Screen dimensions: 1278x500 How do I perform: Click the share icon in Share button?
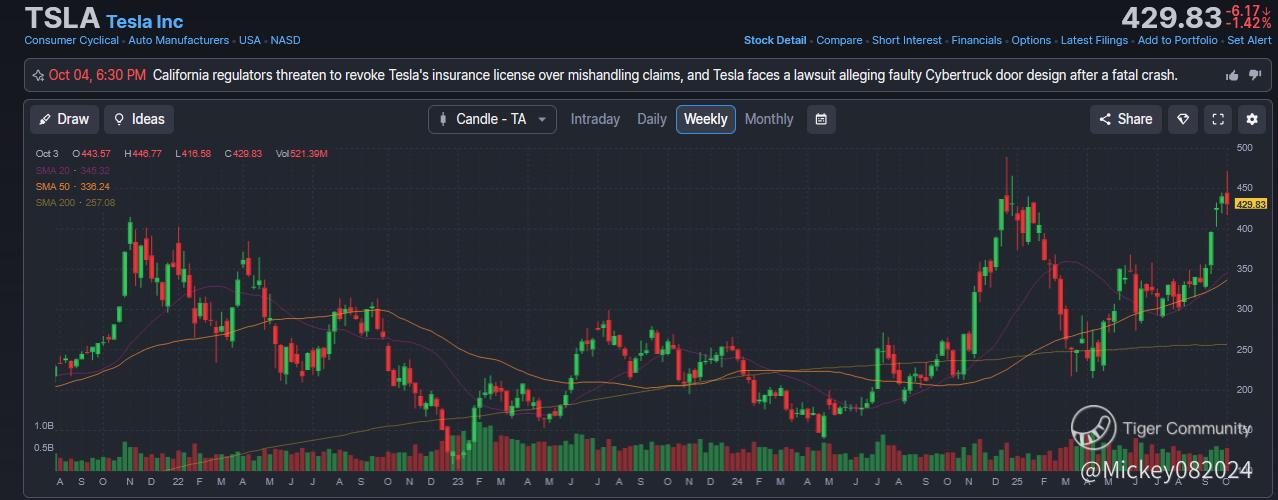(x=1105, y=119)
